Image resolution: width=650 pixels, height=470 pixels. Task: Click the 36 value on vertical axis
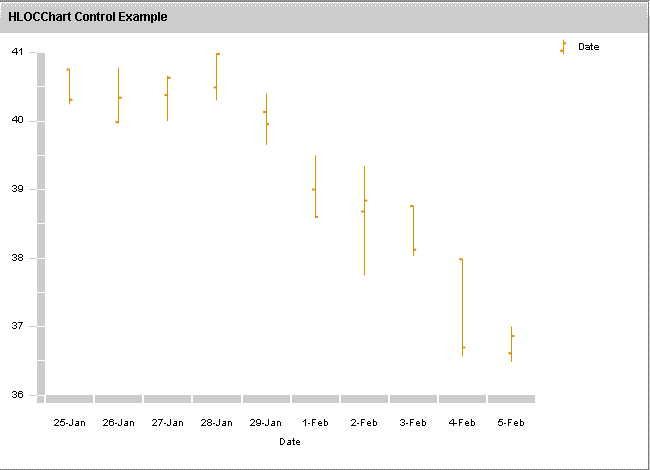(x=17, y=395)
